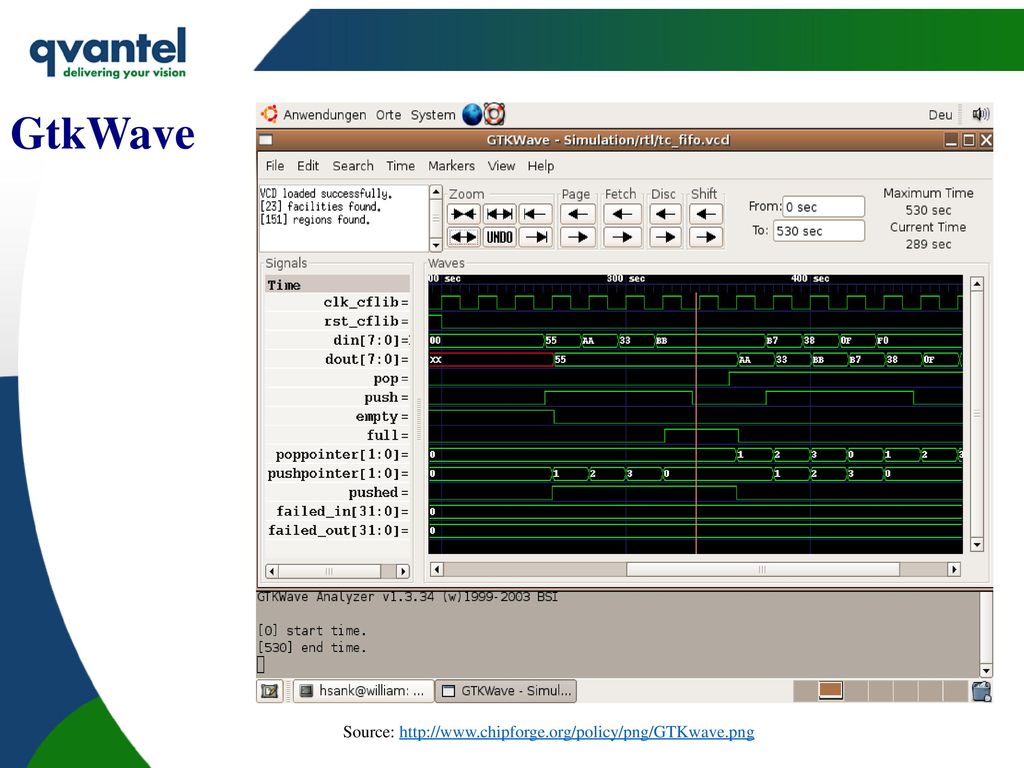Click the inward-pointing arrows zoom button
Image resolution: width=1024 pixels, height=768 pixels.
tap(464, 214)
